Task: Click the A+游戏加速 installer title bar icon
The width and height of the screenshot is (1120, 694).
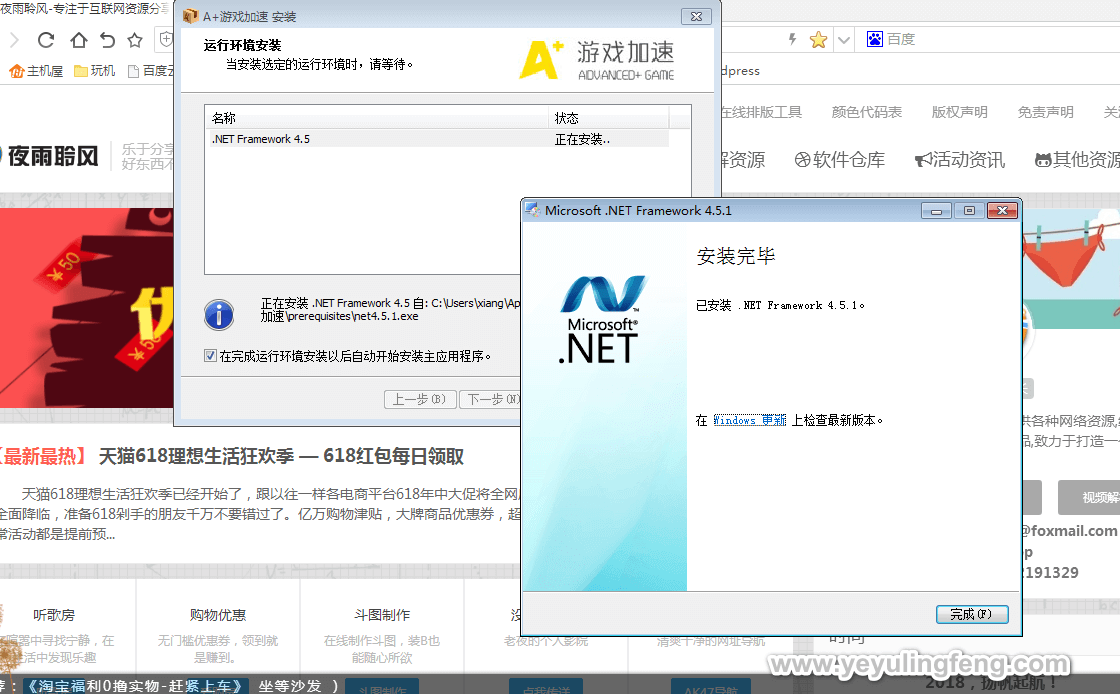Action: tap(191, 16)
